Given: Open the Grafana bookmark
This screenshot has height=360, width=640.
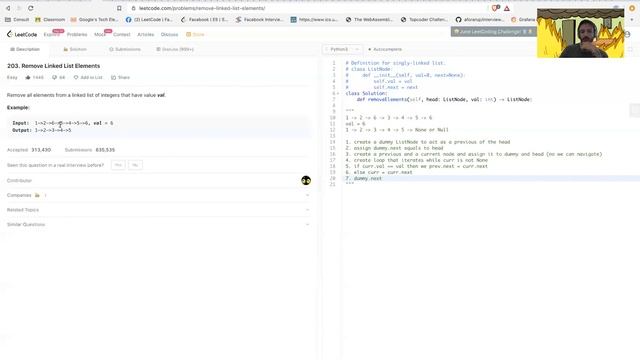Looking at the screenshot, I should [523, 19].
